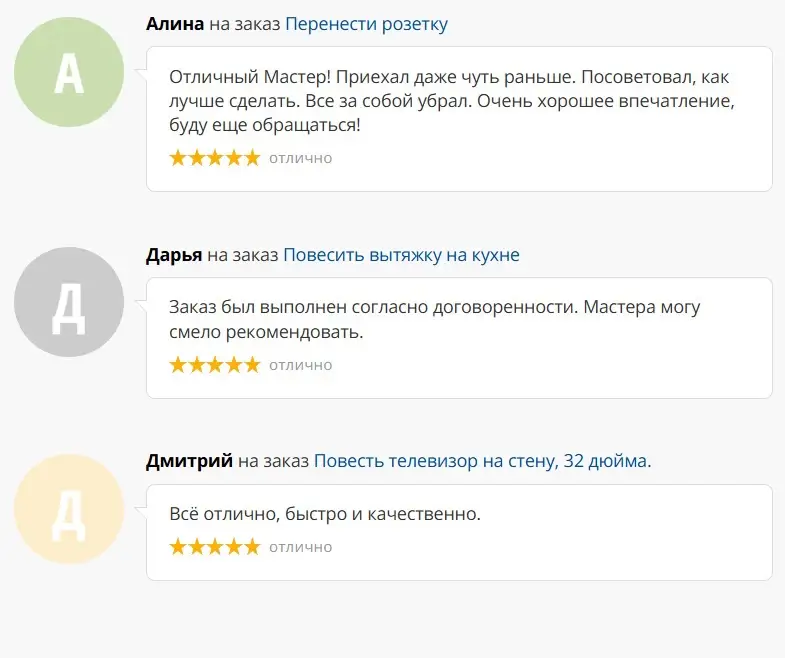Click the star rating in Дмитрий's review
The height and width of the screenshot is (658, 785).
214,547
